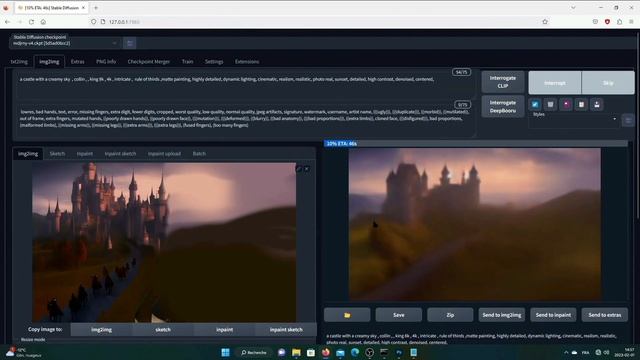Open the Stable Diffusion checkpoint dropdown
640x360 pixels.
pos(65,43)
